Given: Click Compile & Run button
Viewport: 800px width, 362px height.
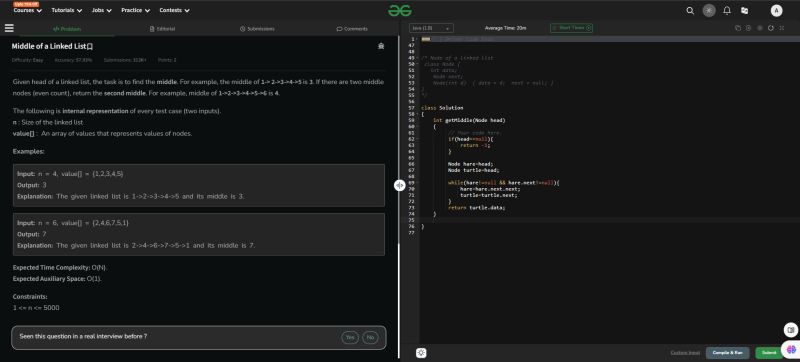Looking at the screenshot, I should 728,353.
